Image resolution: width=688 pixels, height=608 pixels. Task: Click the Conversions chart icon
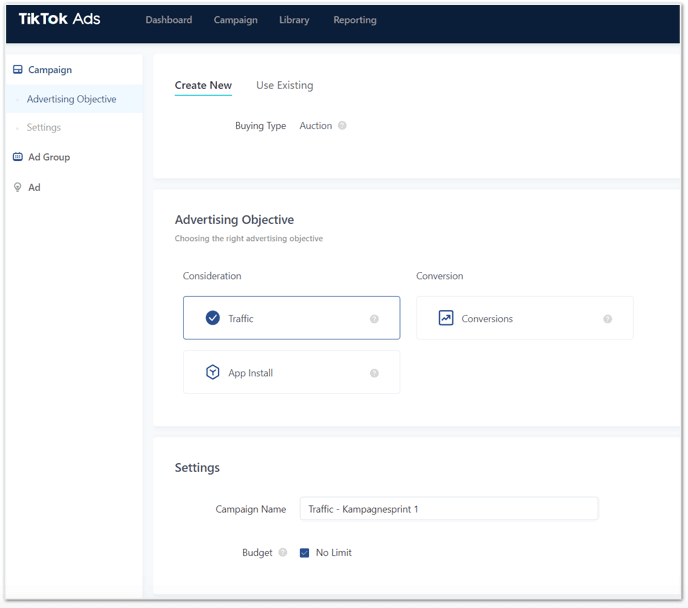click(446, 318)
